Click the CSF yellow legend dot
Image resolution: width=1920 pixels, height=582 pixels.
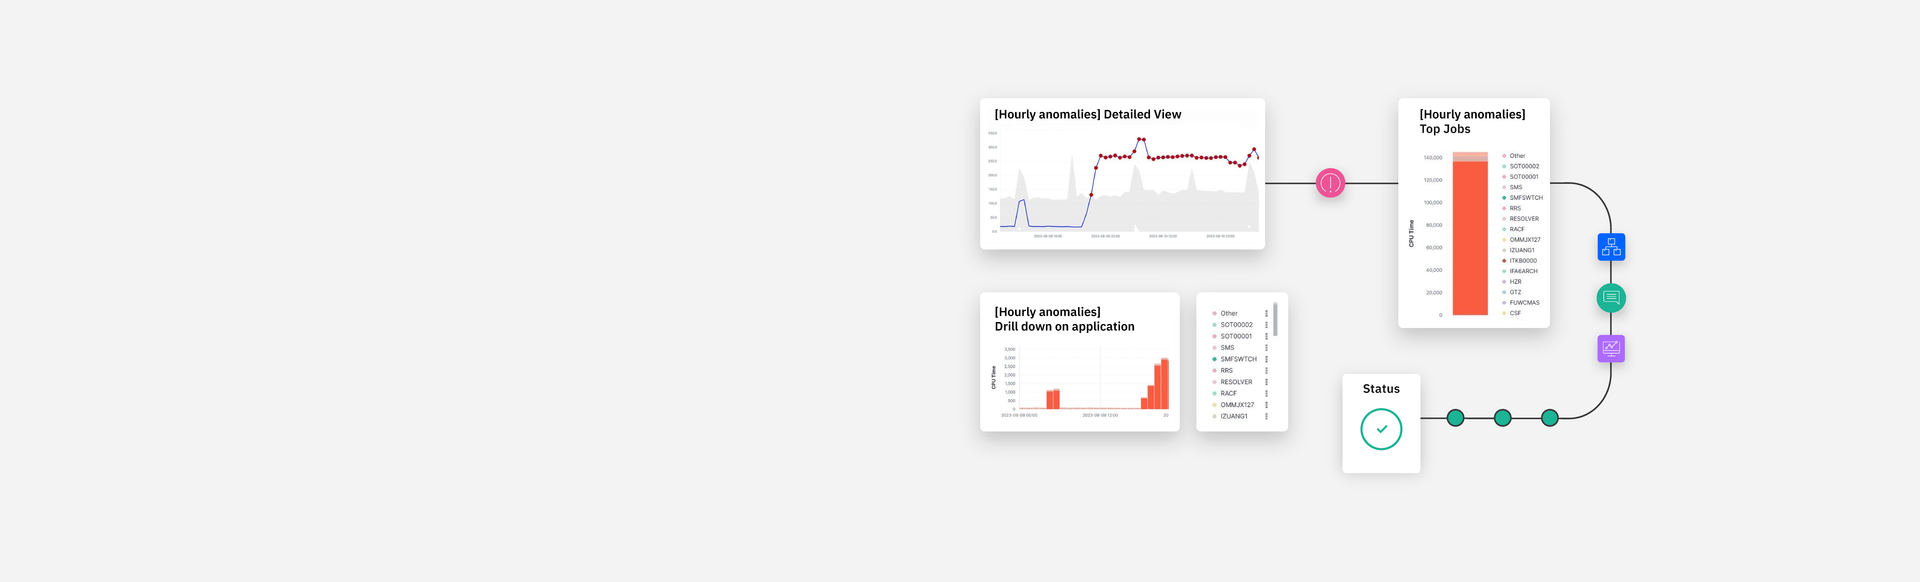1504,313
